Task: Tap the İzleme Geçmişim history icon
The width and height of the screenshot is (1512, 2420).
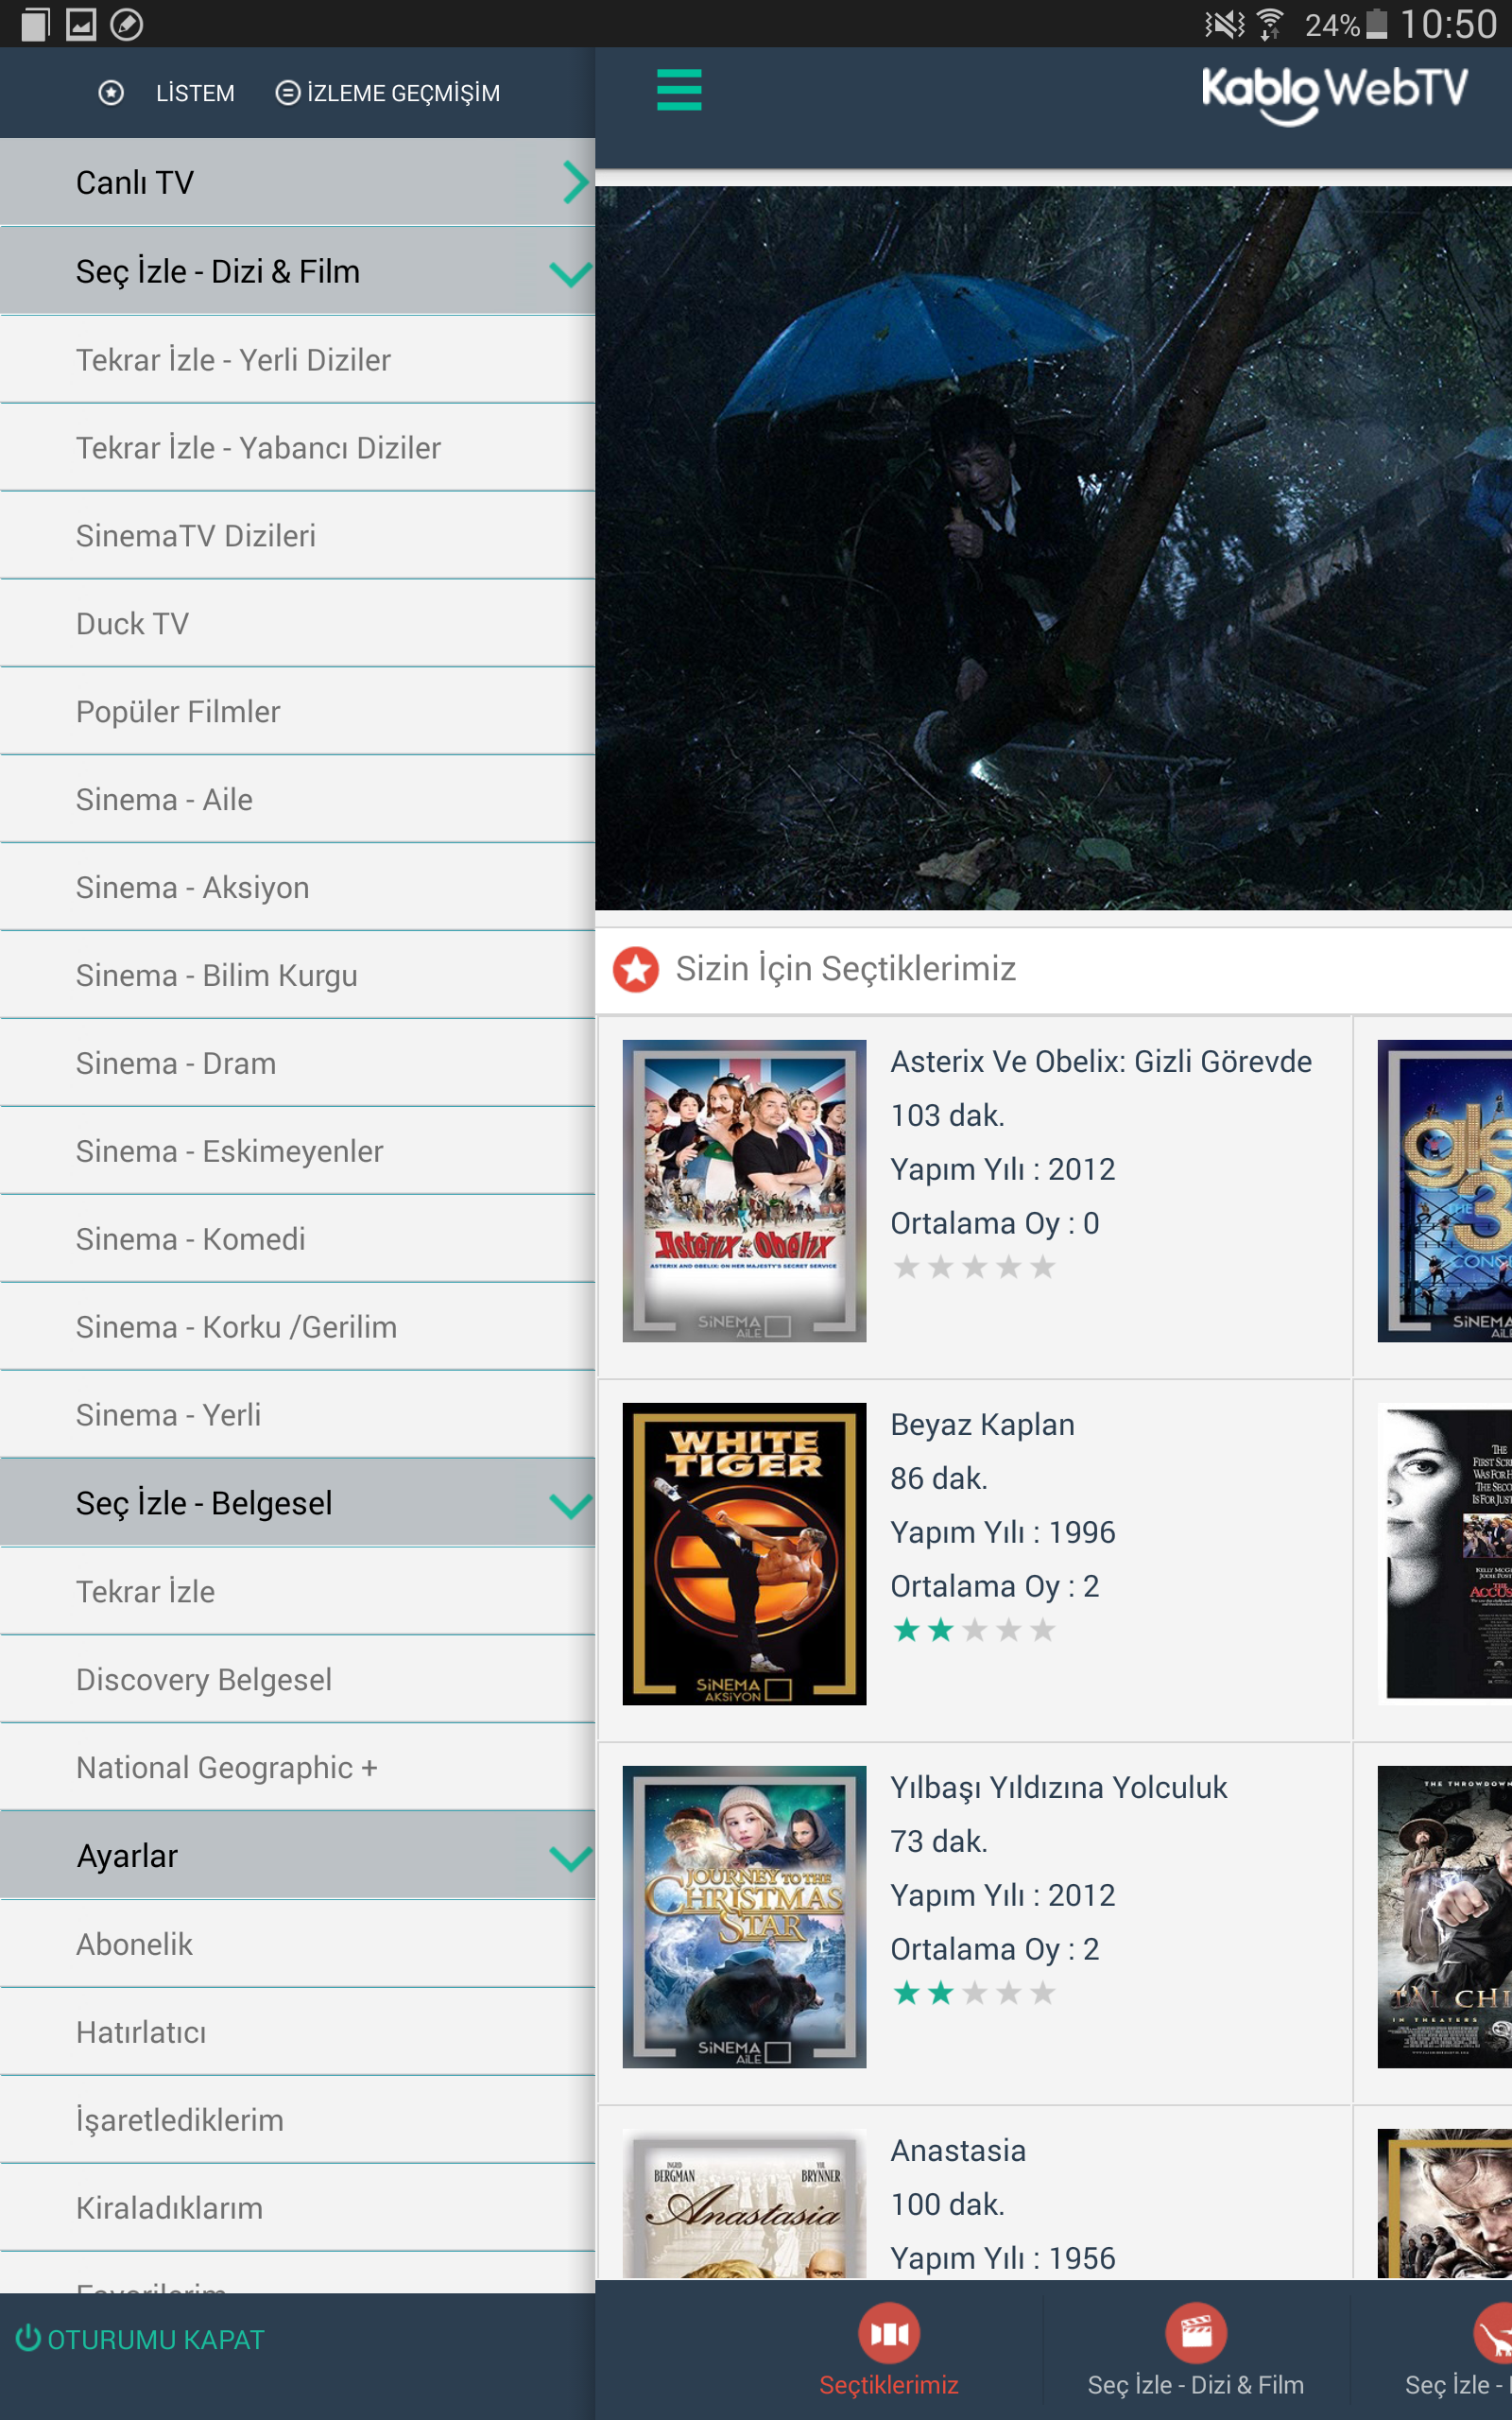Action: click(x=287, y=93)
